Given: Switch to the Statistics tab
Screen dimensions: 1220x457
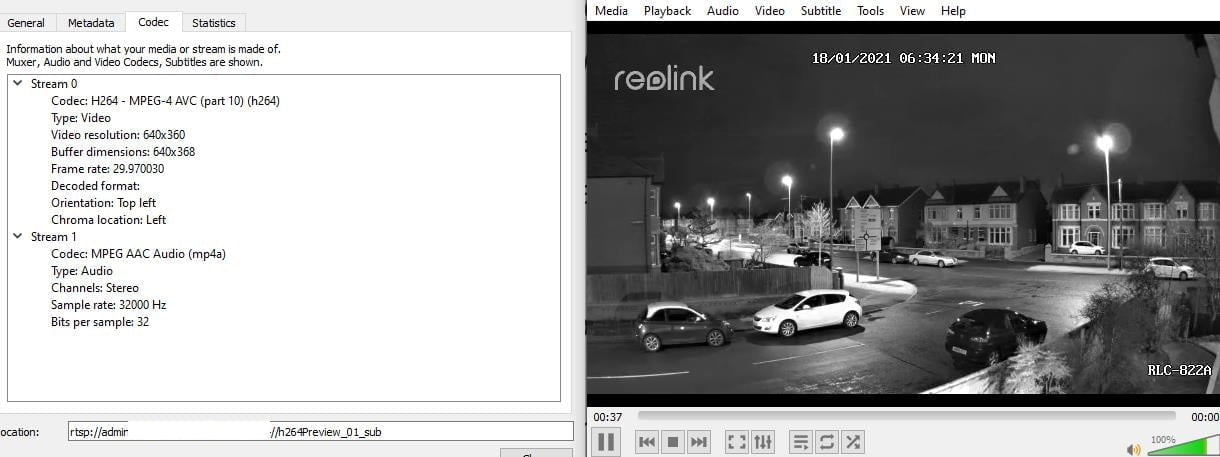Looking at the screenshot, I should [213, 22].
